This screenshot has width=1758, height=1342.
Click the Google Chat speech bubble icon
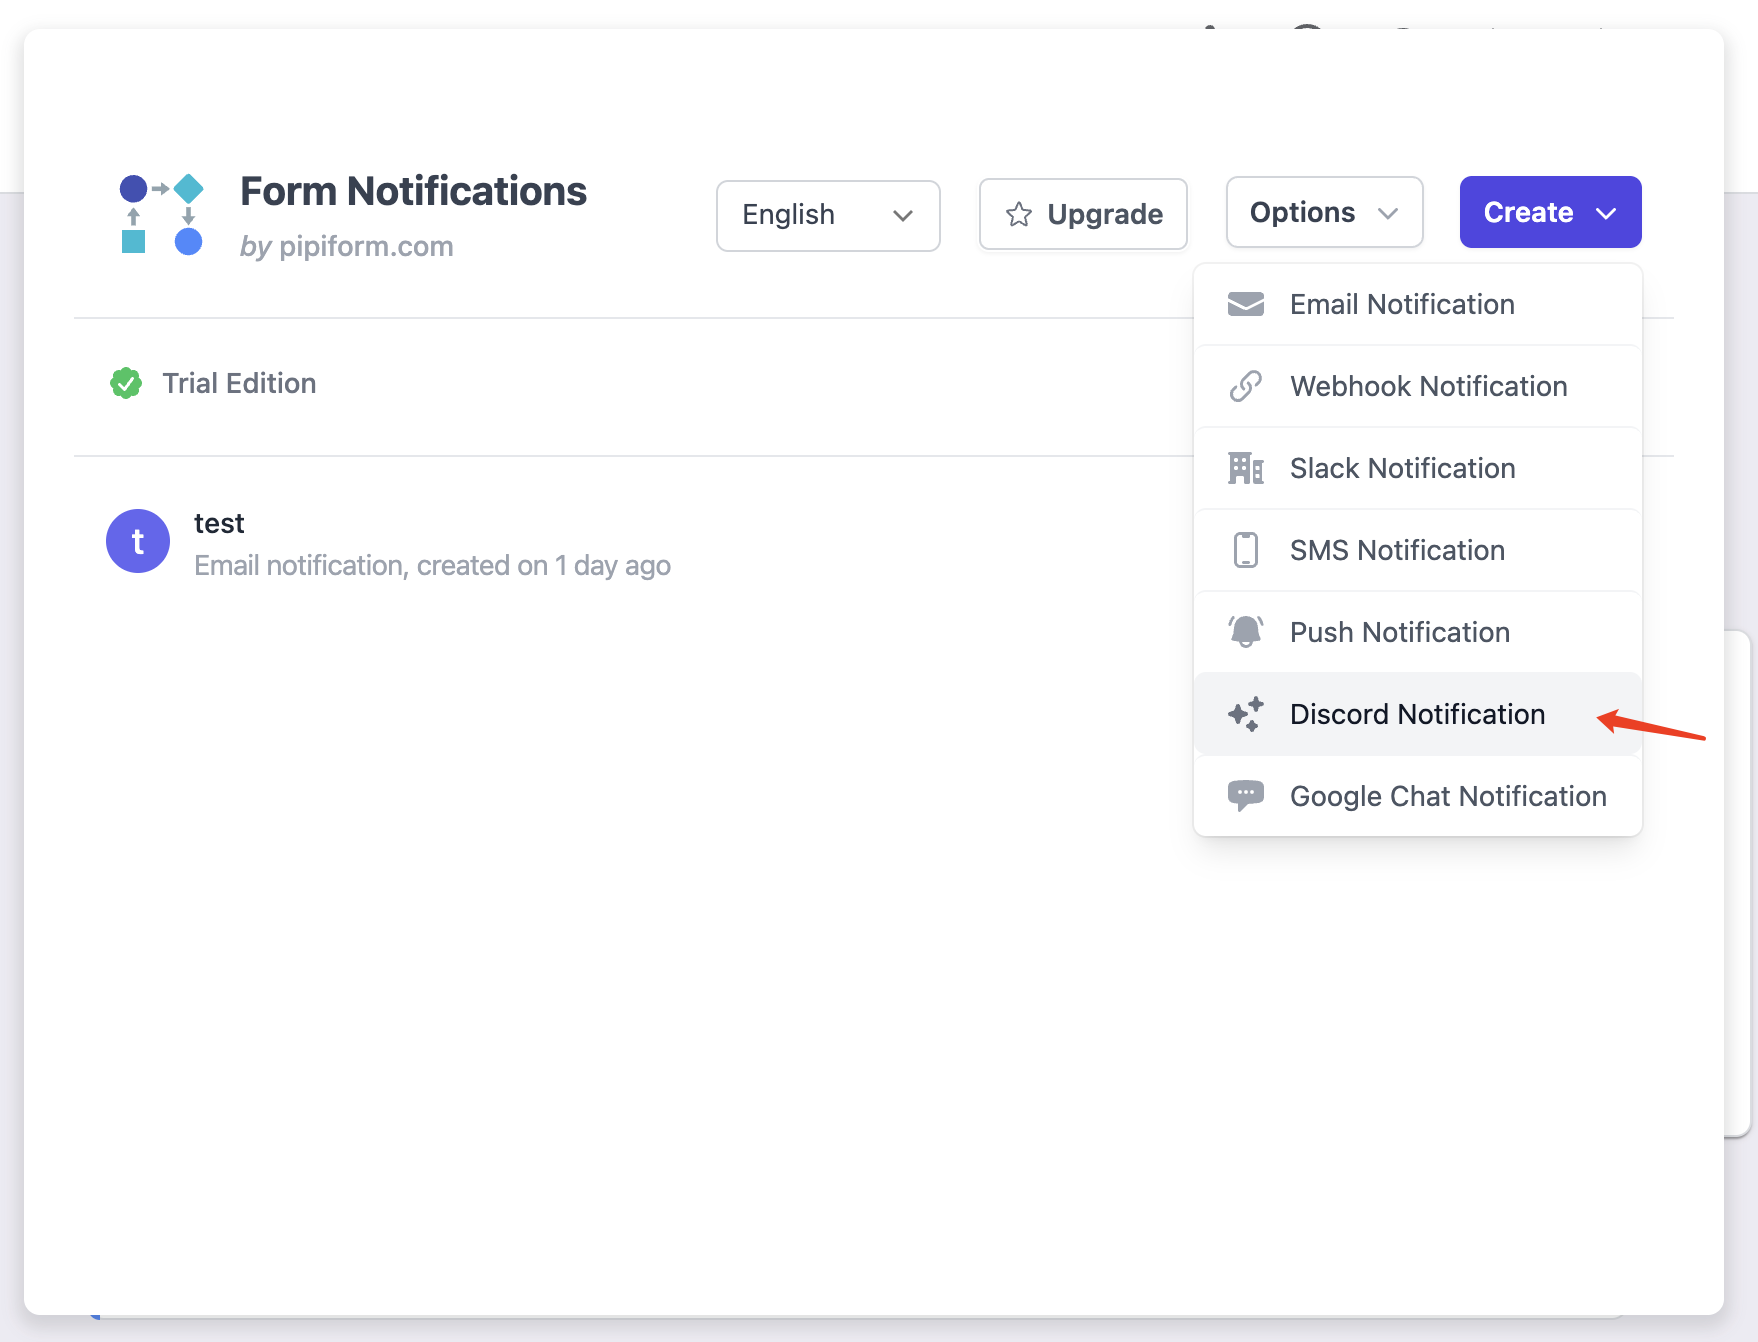click(x=1246, y=795)
